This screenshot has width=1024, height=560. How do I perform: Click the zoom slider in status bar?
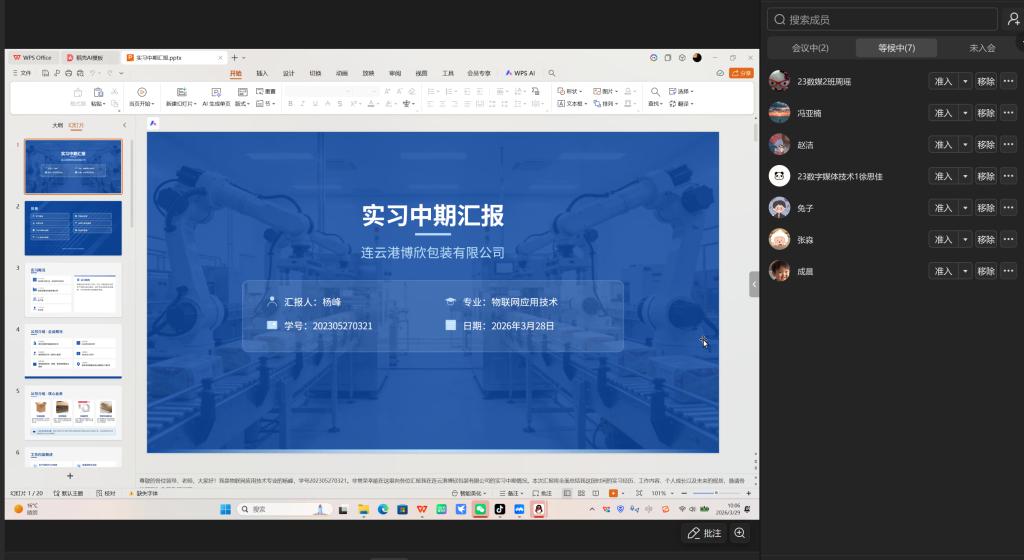point(715,493)
